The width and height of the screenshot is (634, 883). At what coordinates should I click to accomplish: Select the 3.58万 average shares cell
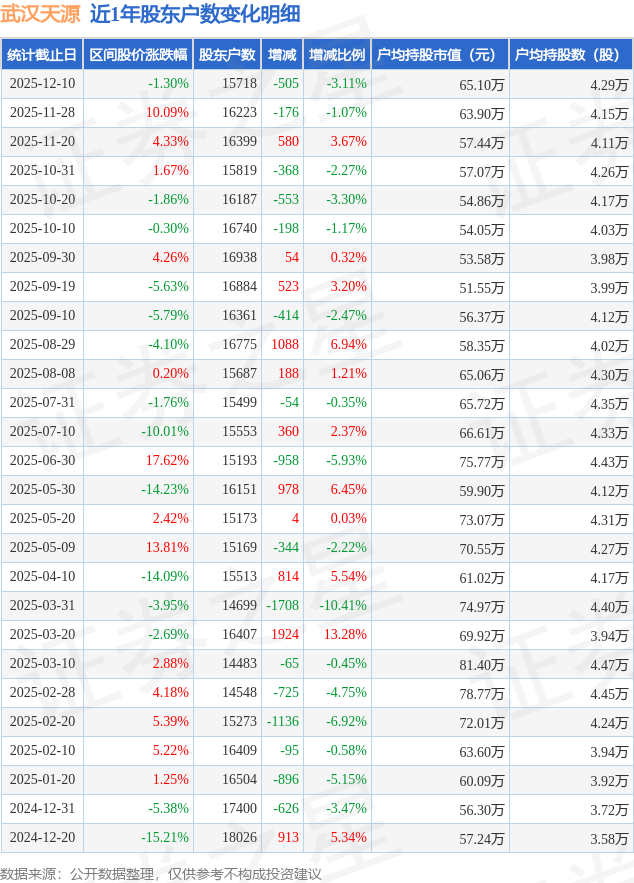pos(609,839)
